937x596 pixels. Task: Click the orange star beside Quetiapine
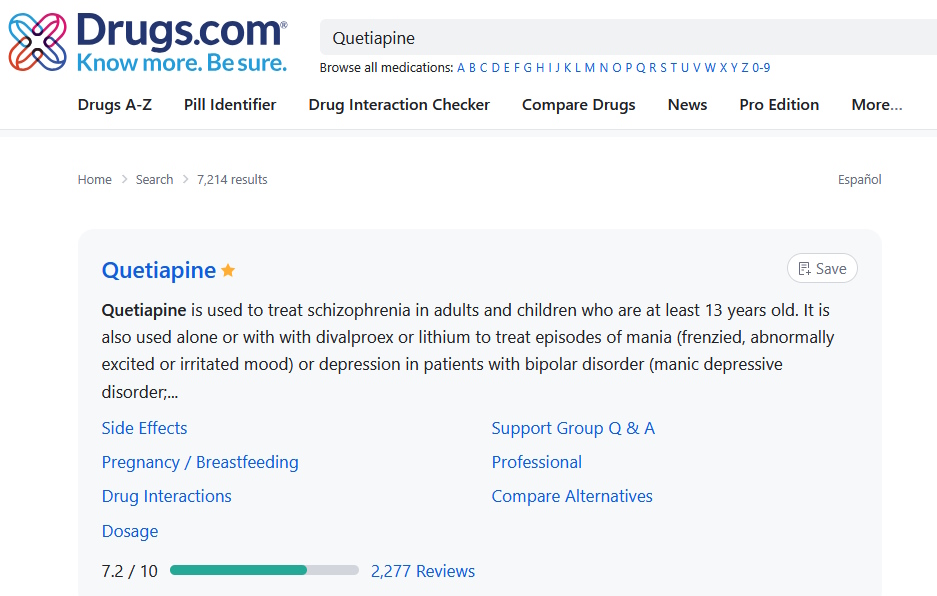(228, 271)
